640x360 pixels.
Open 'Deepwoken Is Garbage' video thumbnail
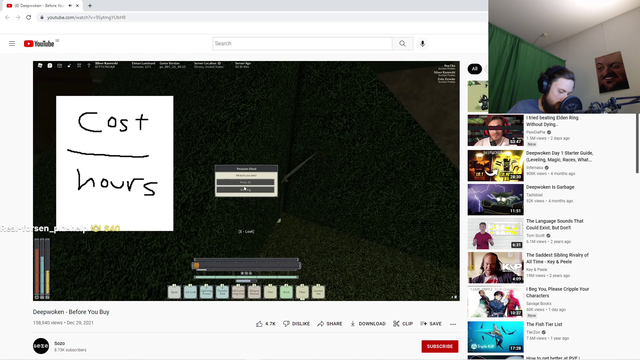[496, 199]
